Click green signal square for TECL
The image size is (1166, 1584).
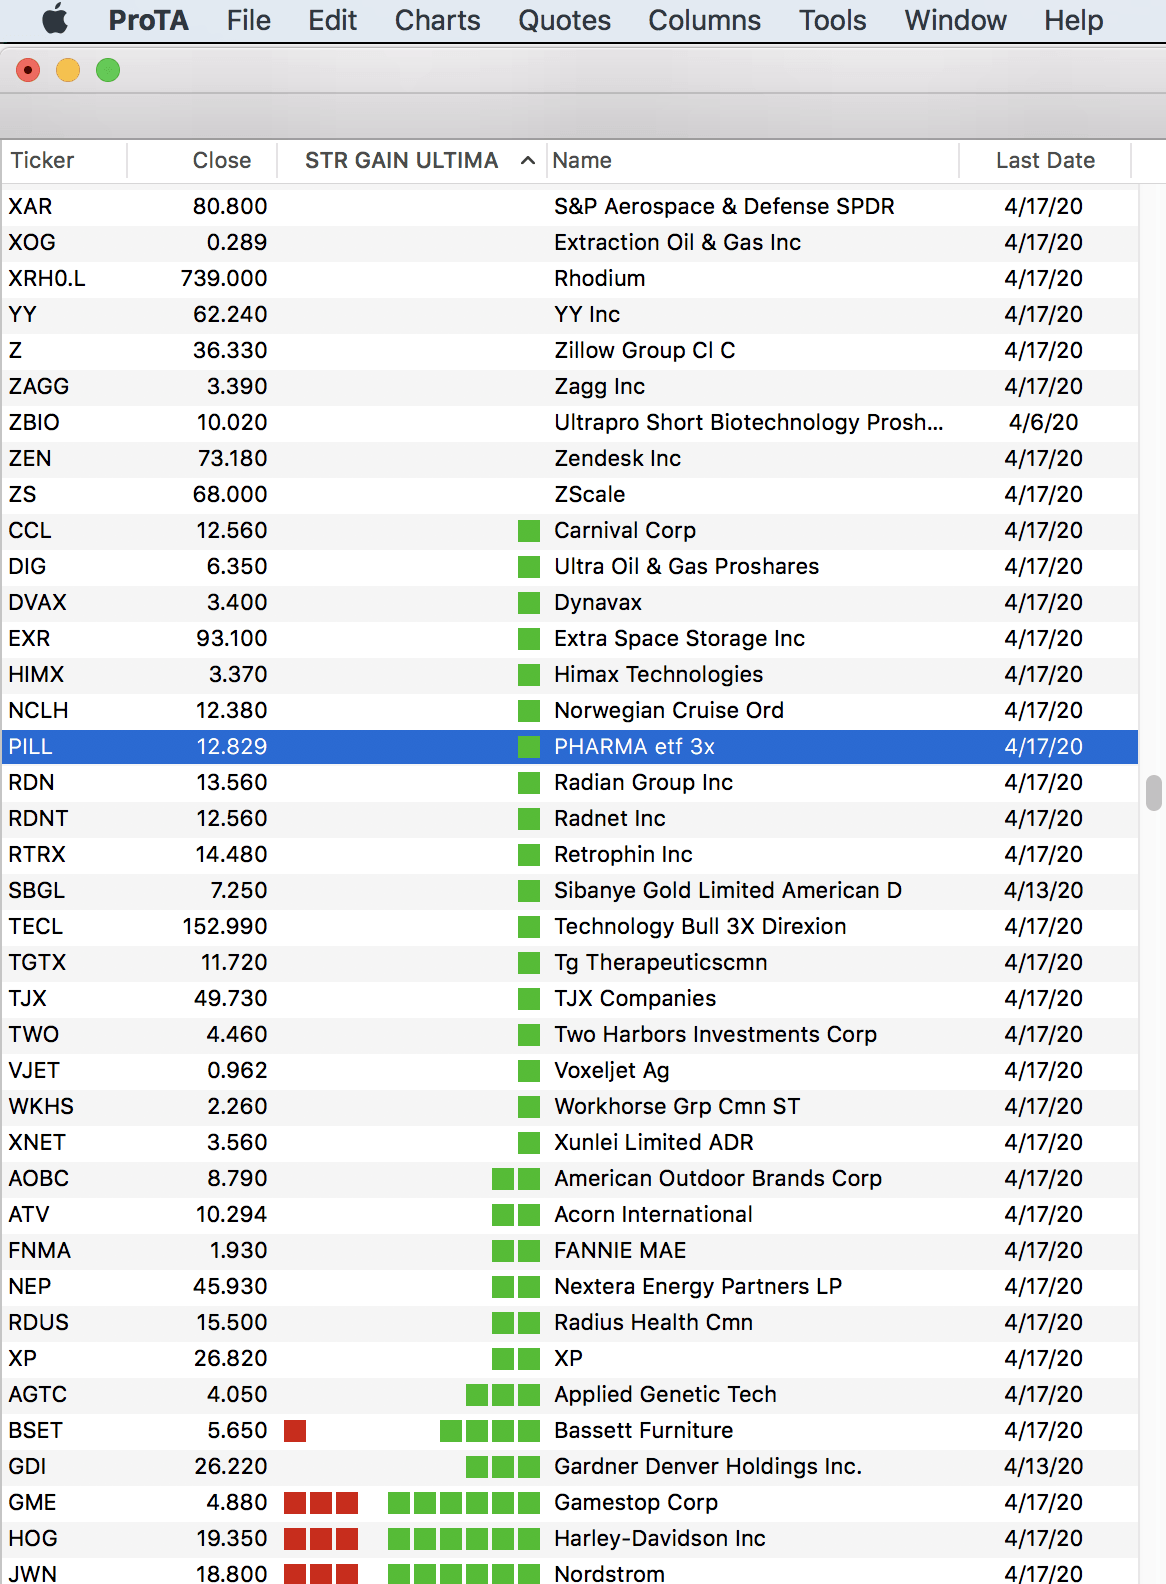529,927
